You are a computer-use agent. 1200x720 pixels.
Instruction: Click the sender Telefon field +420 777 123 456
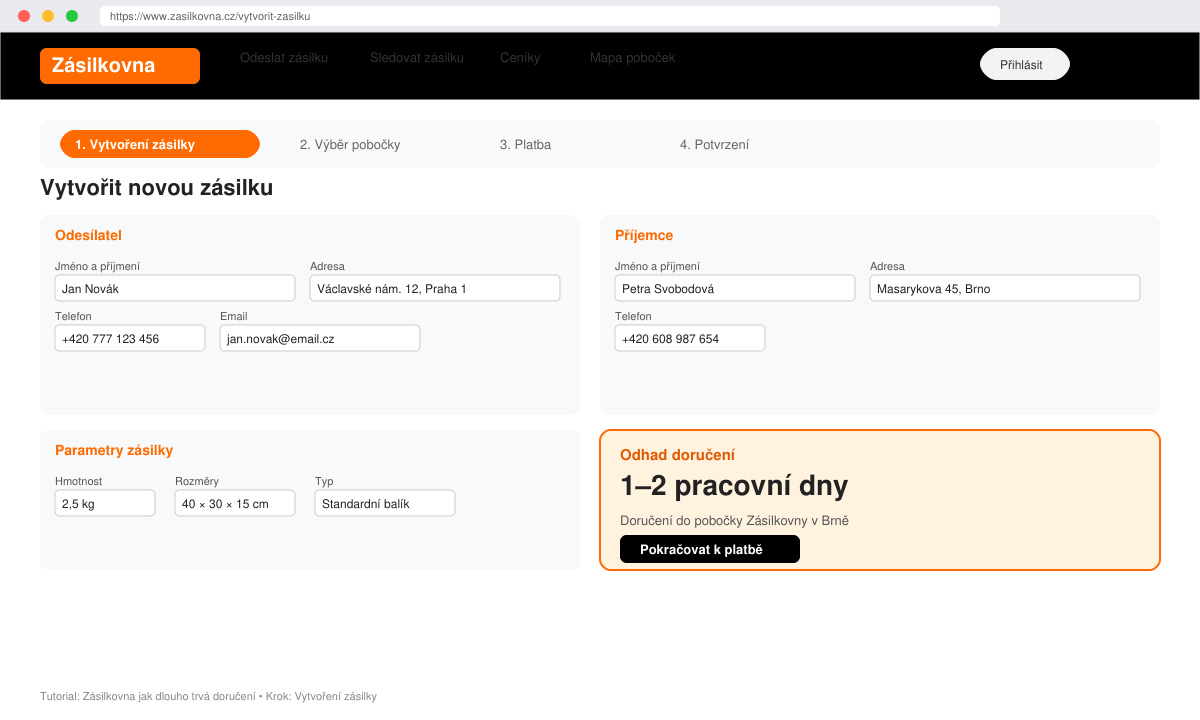click(x=130, y=338)
